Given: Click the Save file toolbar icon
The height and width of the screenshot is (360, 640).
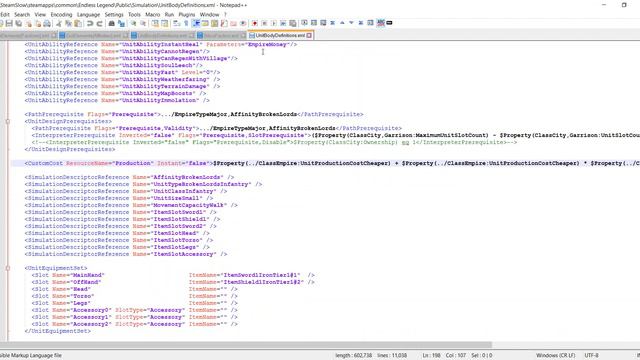Looking at the screenshot, I should (x=9, y=23).
